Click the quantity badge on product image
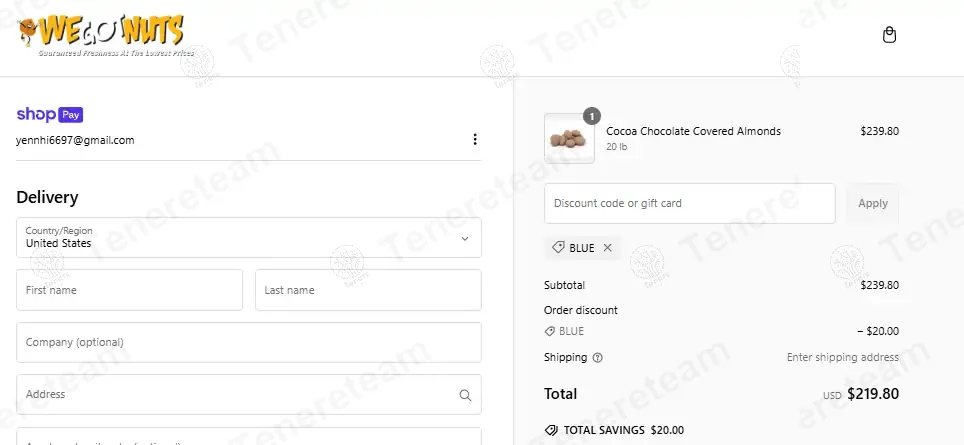 click(591, 116)
